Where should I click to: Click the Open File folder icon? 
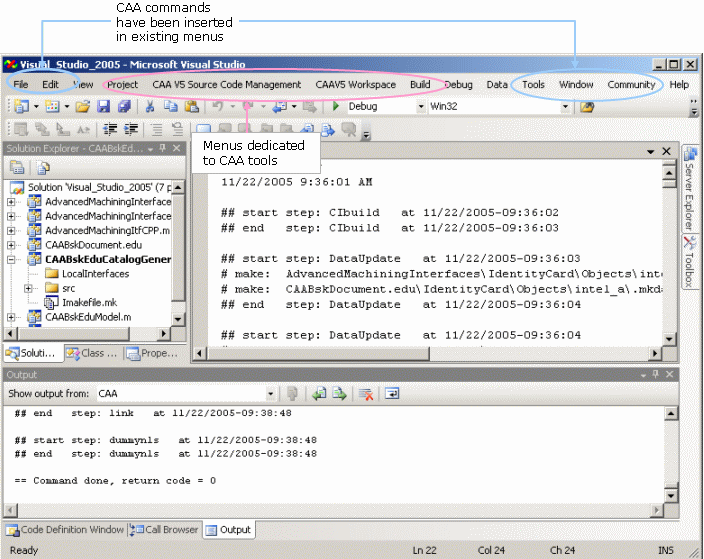coord(83,106)
